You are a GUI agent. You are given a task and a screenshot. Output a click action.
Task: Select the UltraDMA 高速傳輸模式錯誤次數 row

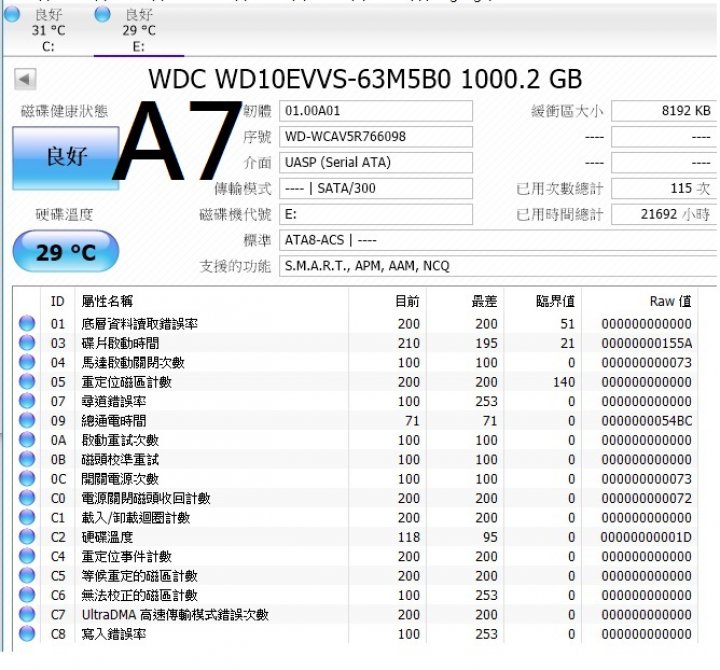355,614
